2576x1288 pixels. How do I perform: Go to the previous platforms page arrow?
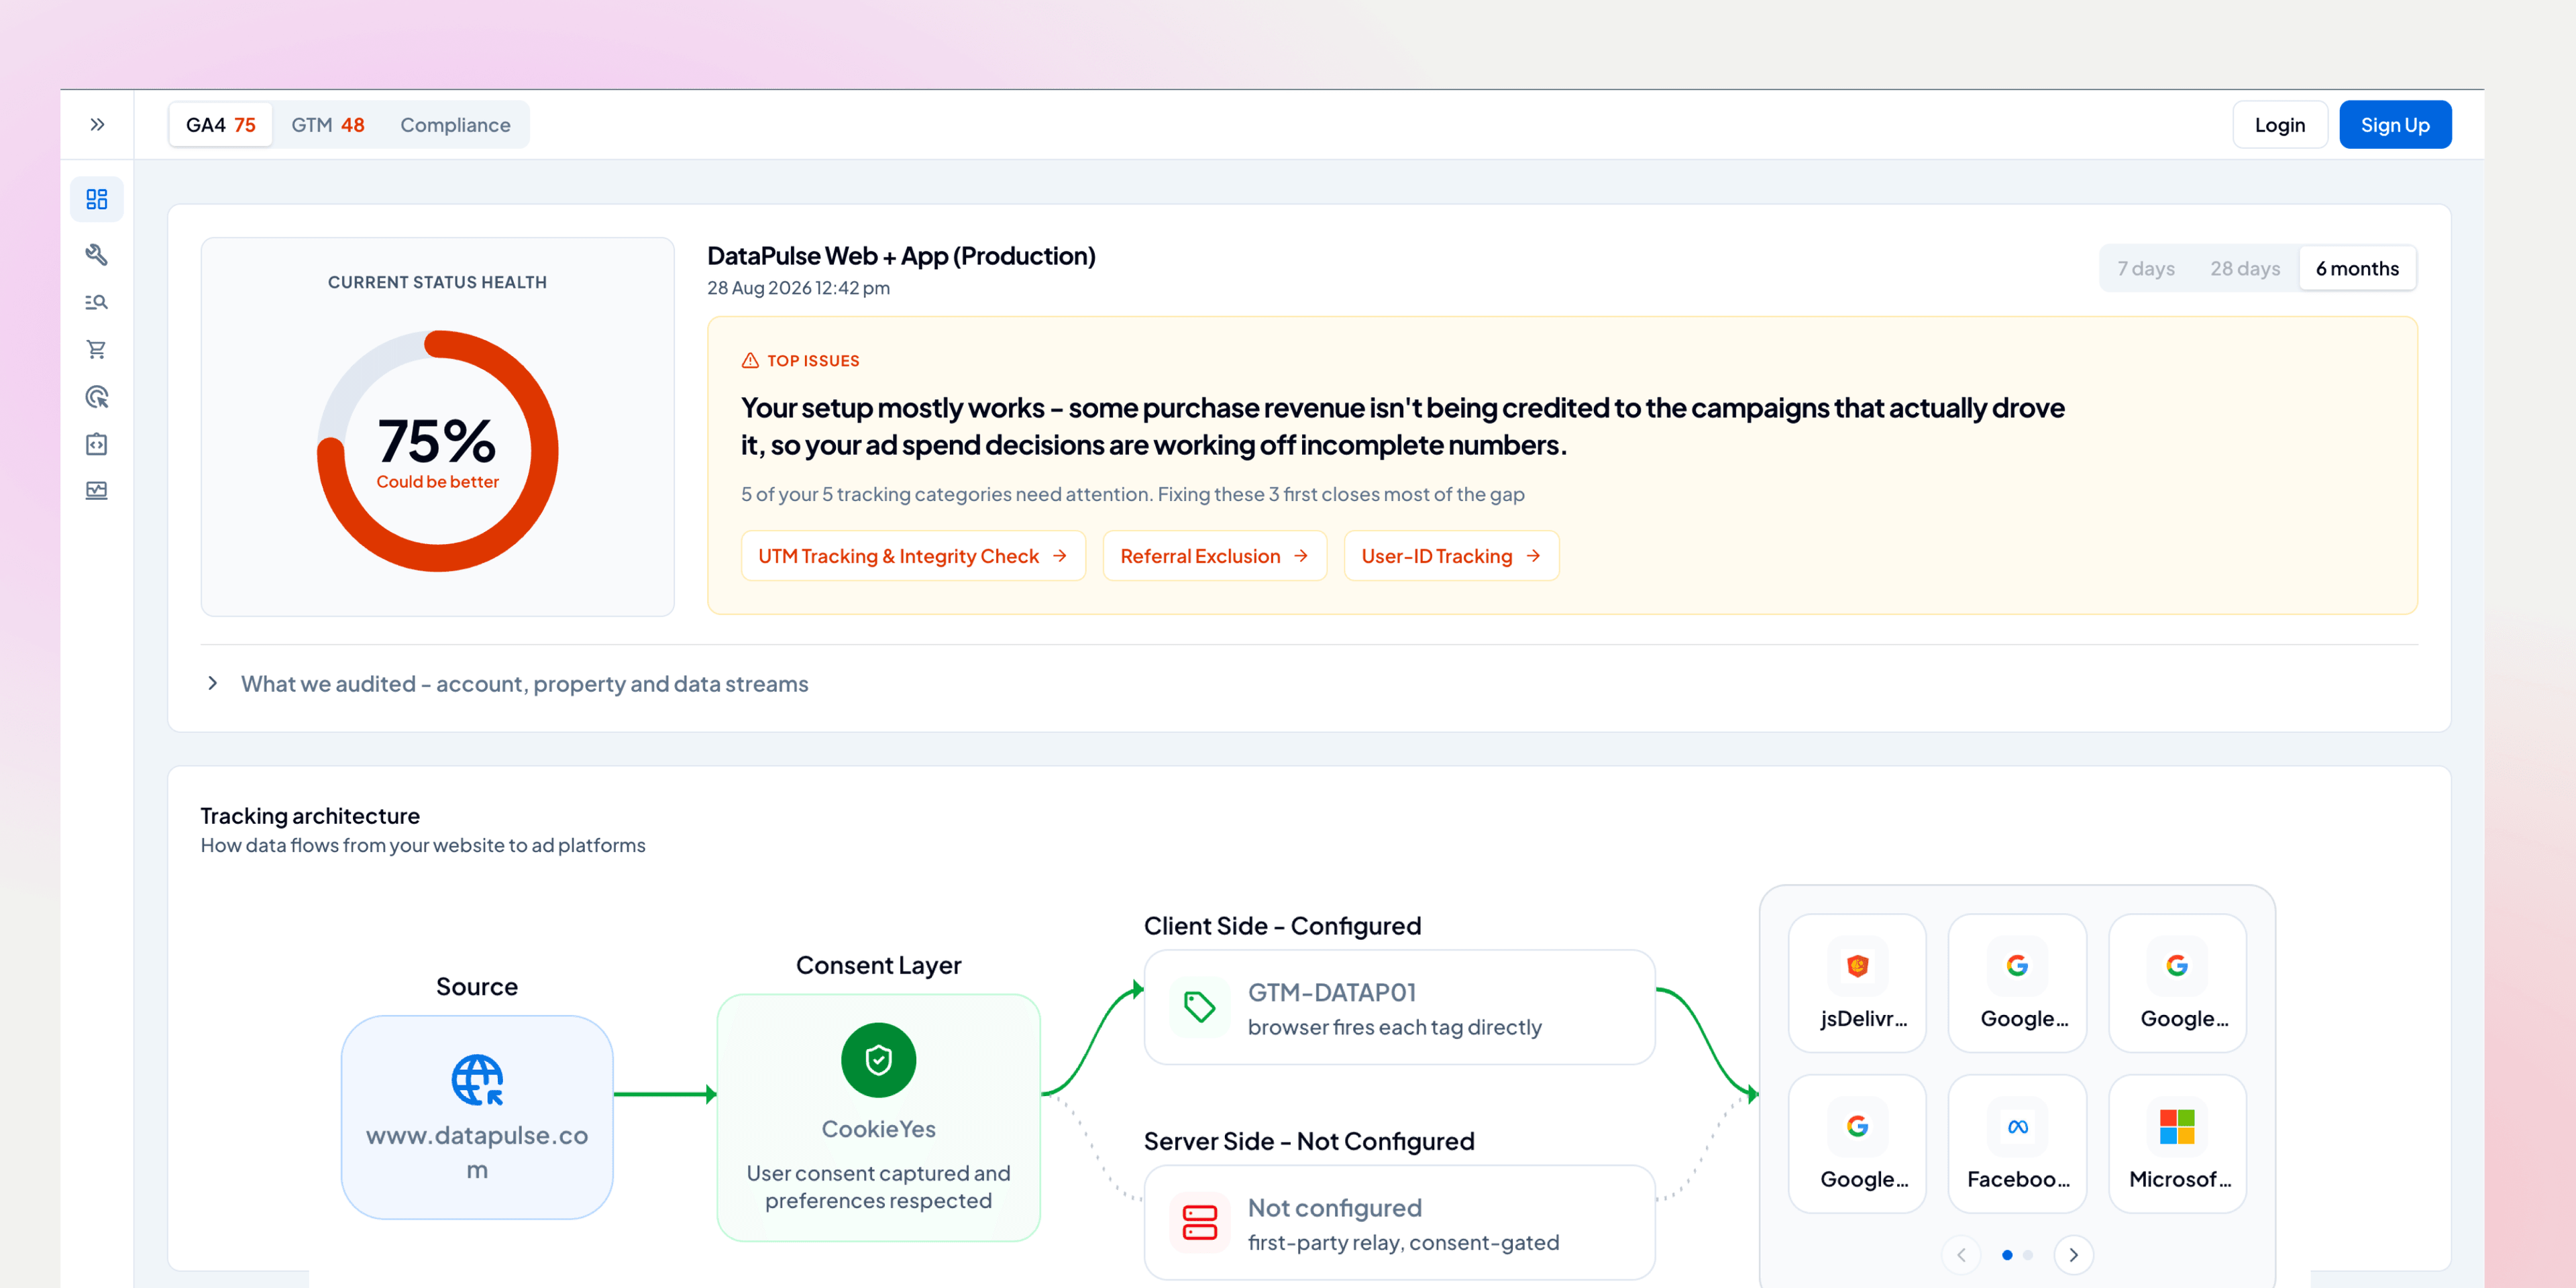1961,1255
